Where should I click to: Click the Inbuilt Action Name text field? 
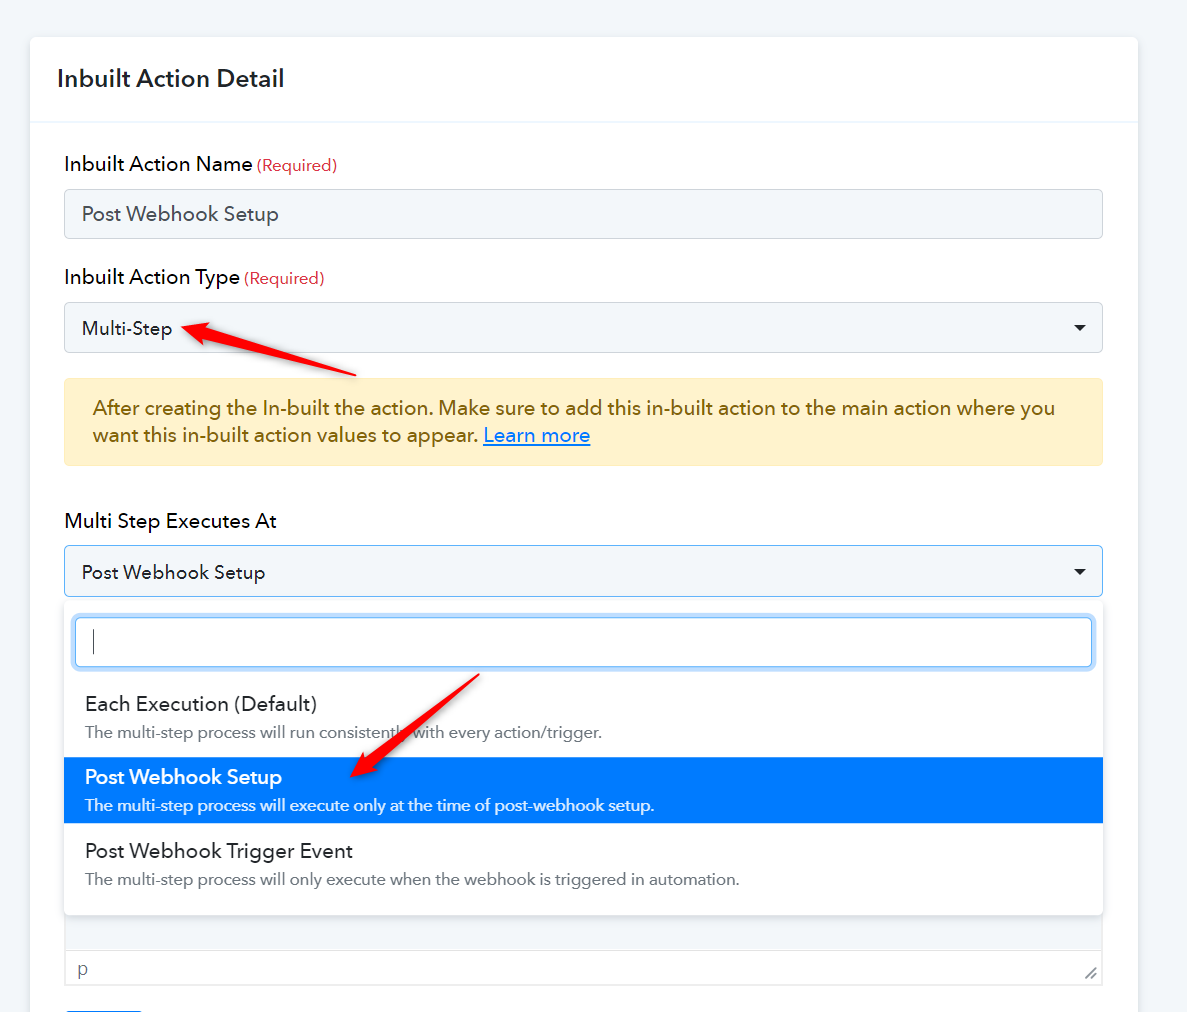tap(583, 214)
